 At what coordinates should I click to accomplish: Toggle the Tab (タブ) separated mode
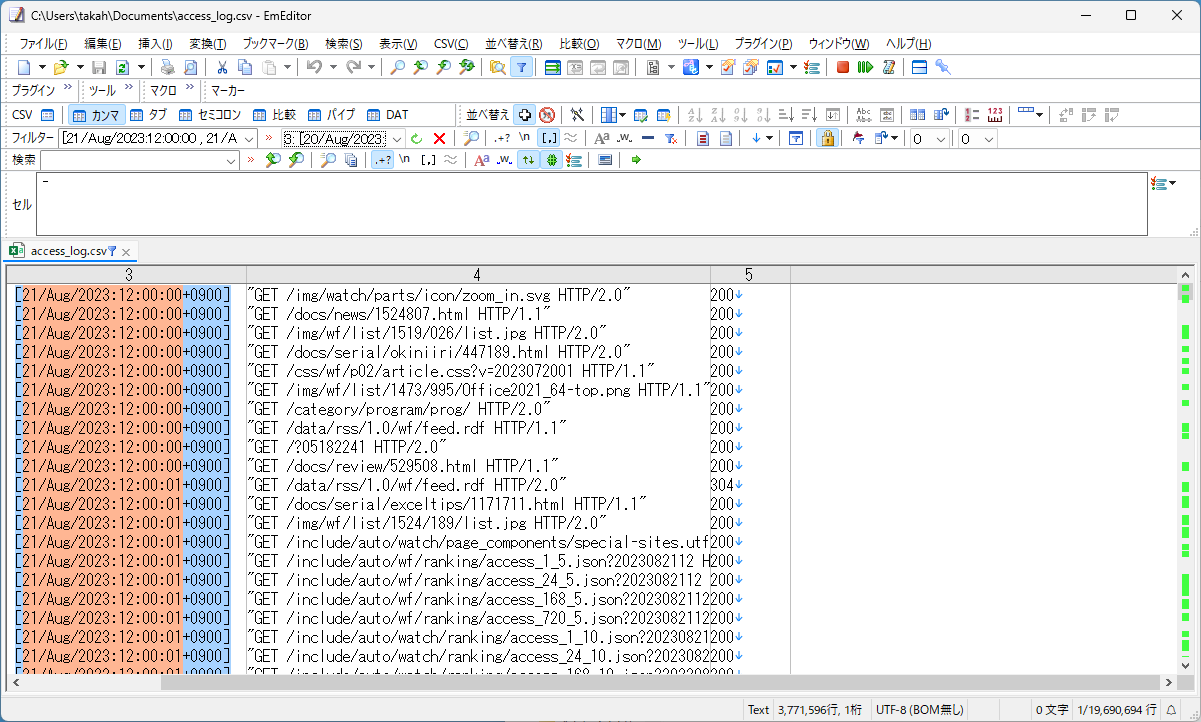coord(147,115)
